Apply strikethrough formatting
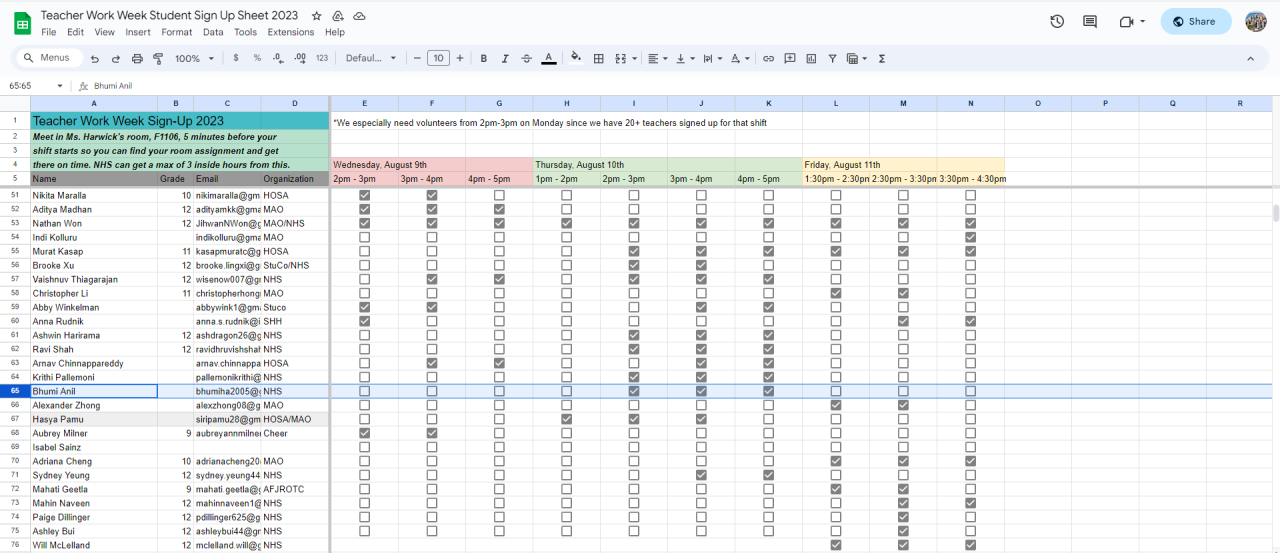This screenshot has height=553, width=1280. [527, 59]
